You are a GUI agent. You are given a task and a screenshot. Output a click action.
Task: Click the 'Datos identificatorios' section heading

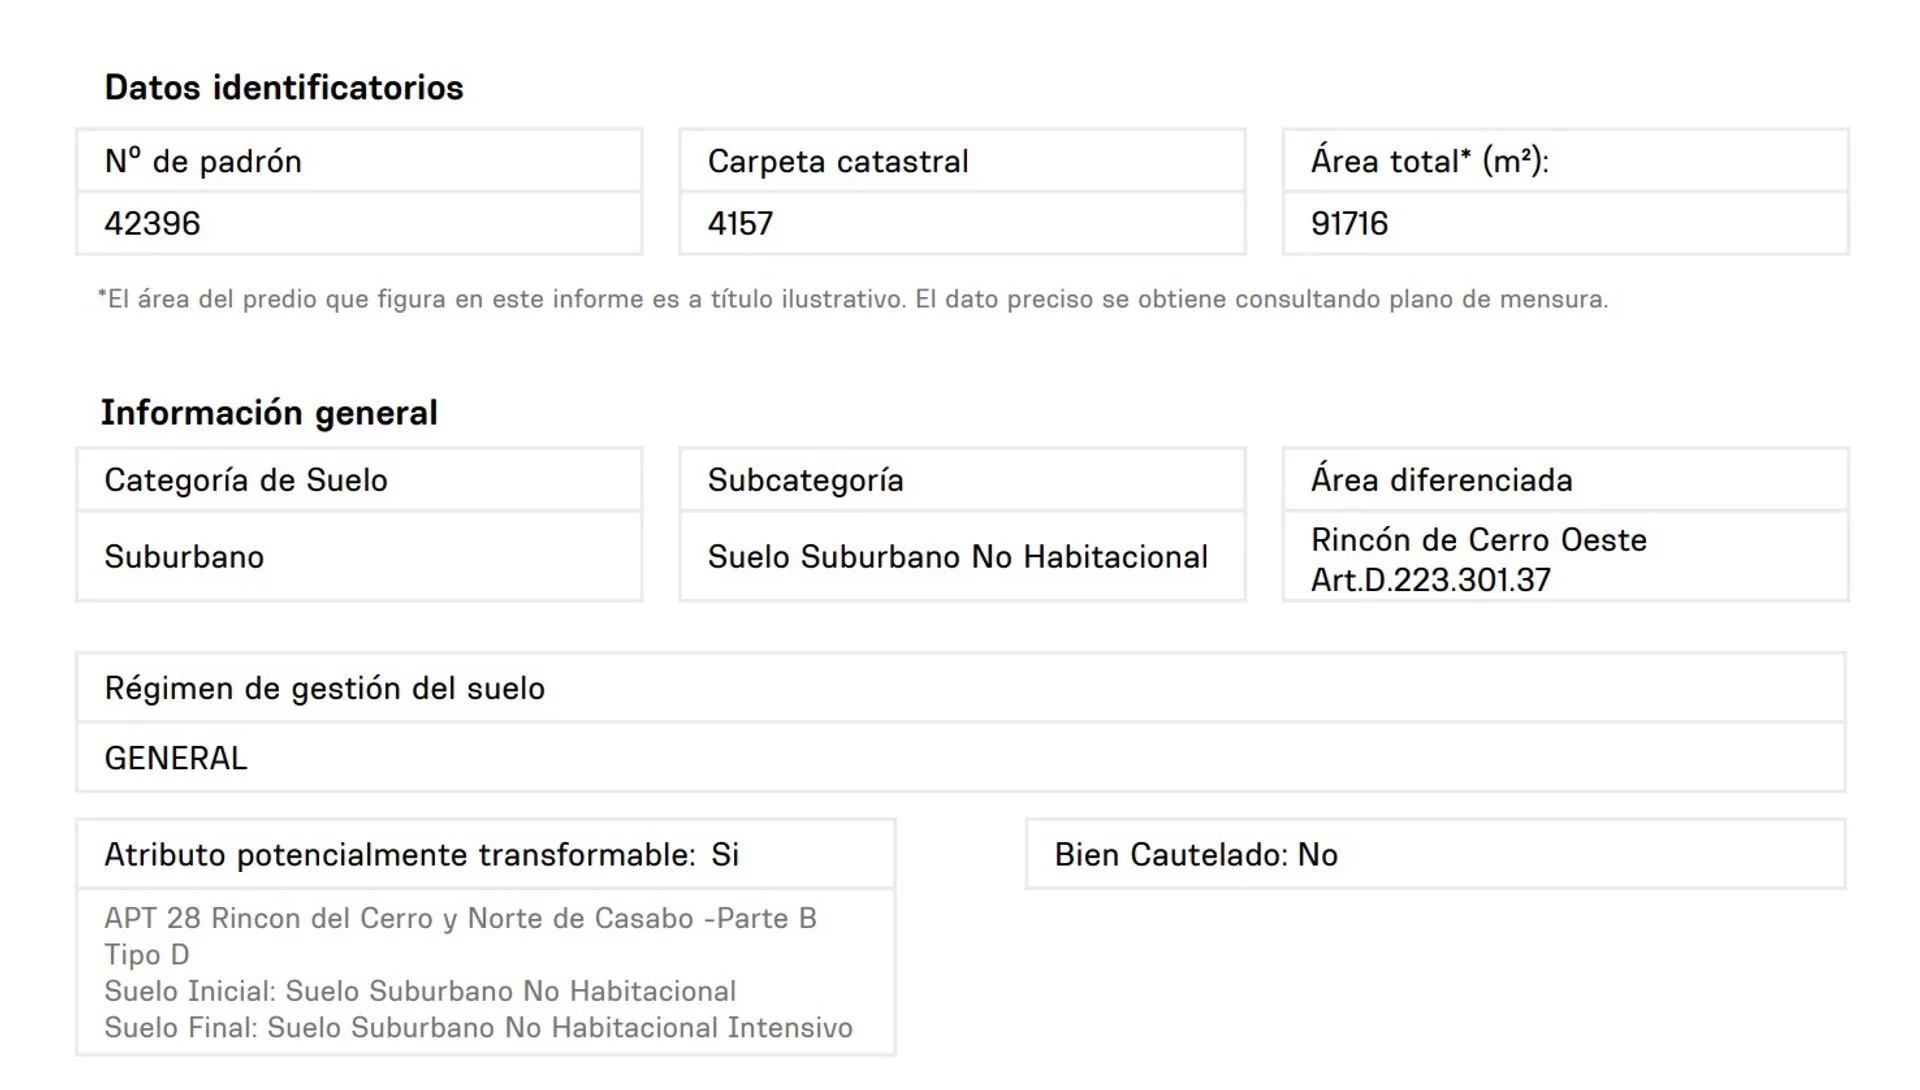pos(284,88)
